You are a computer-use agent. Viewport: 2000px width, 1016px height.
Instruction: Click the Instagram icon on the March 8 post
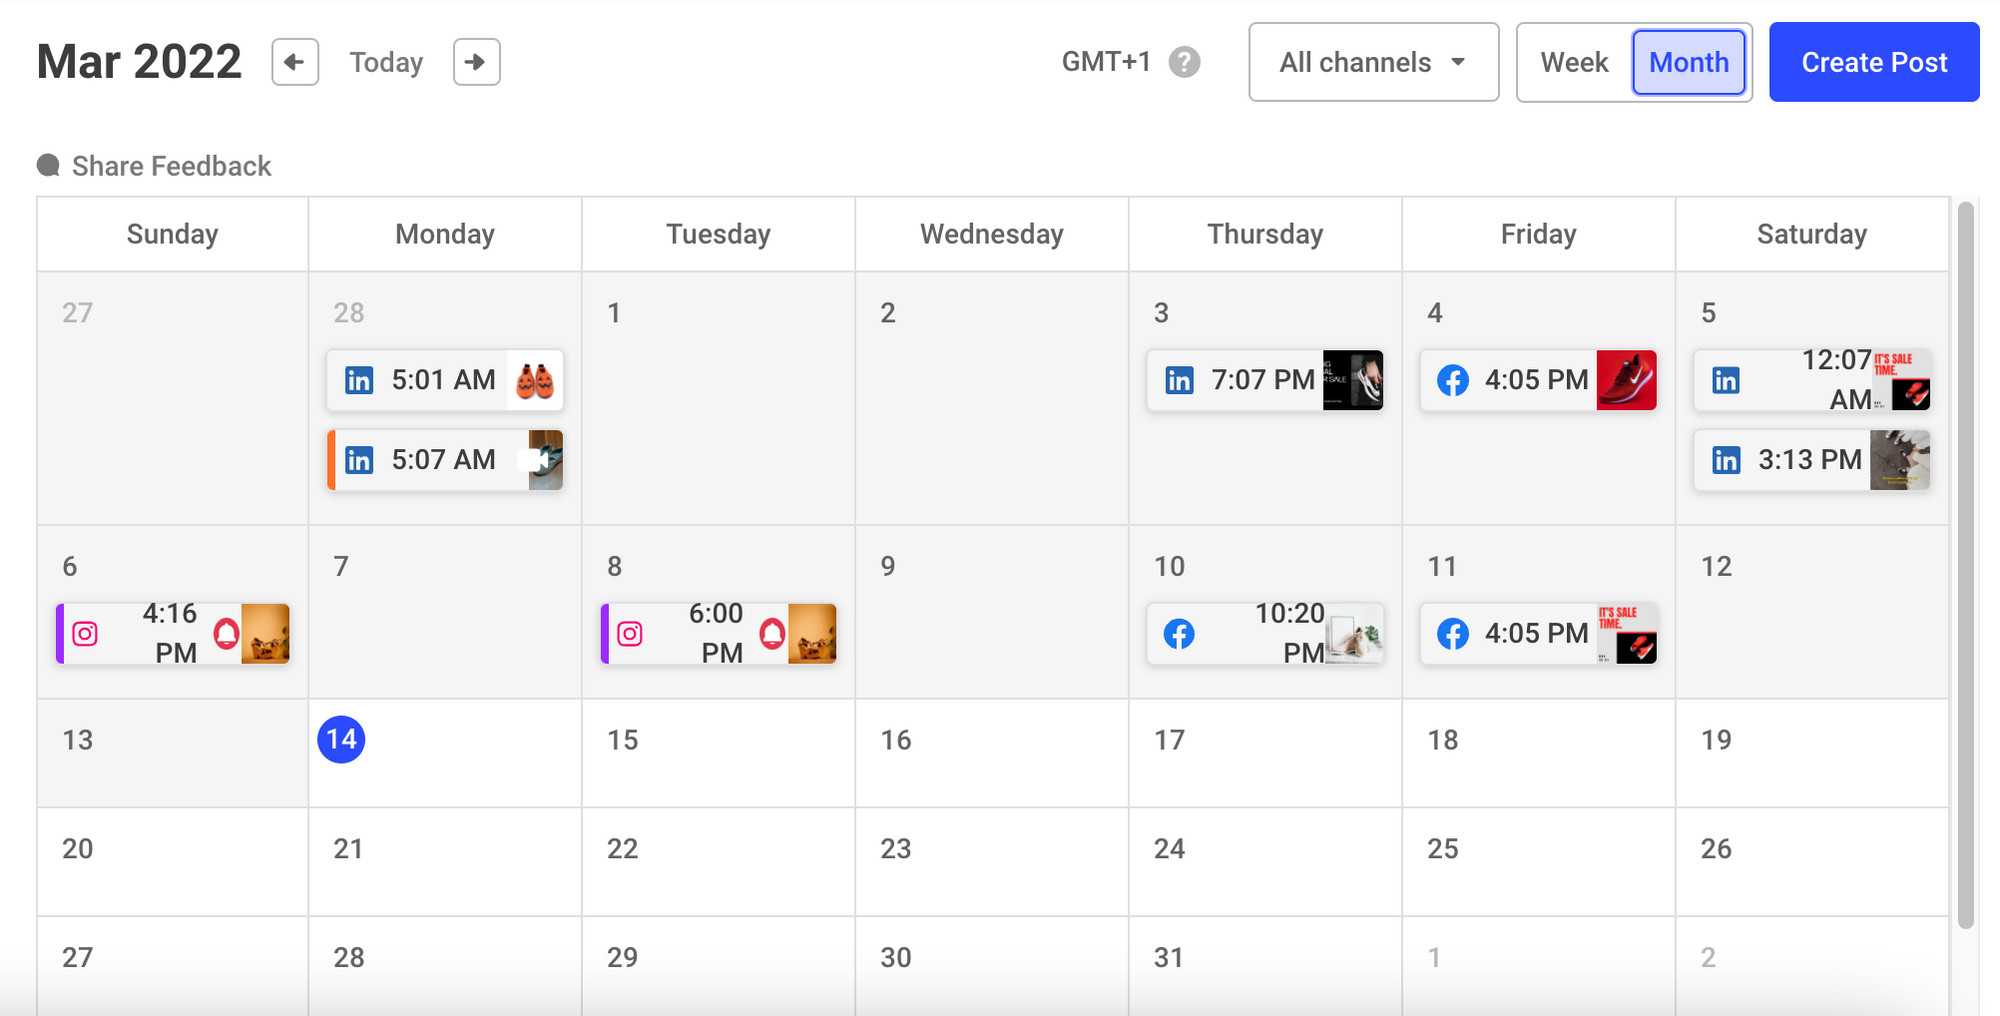click(630, 633)
